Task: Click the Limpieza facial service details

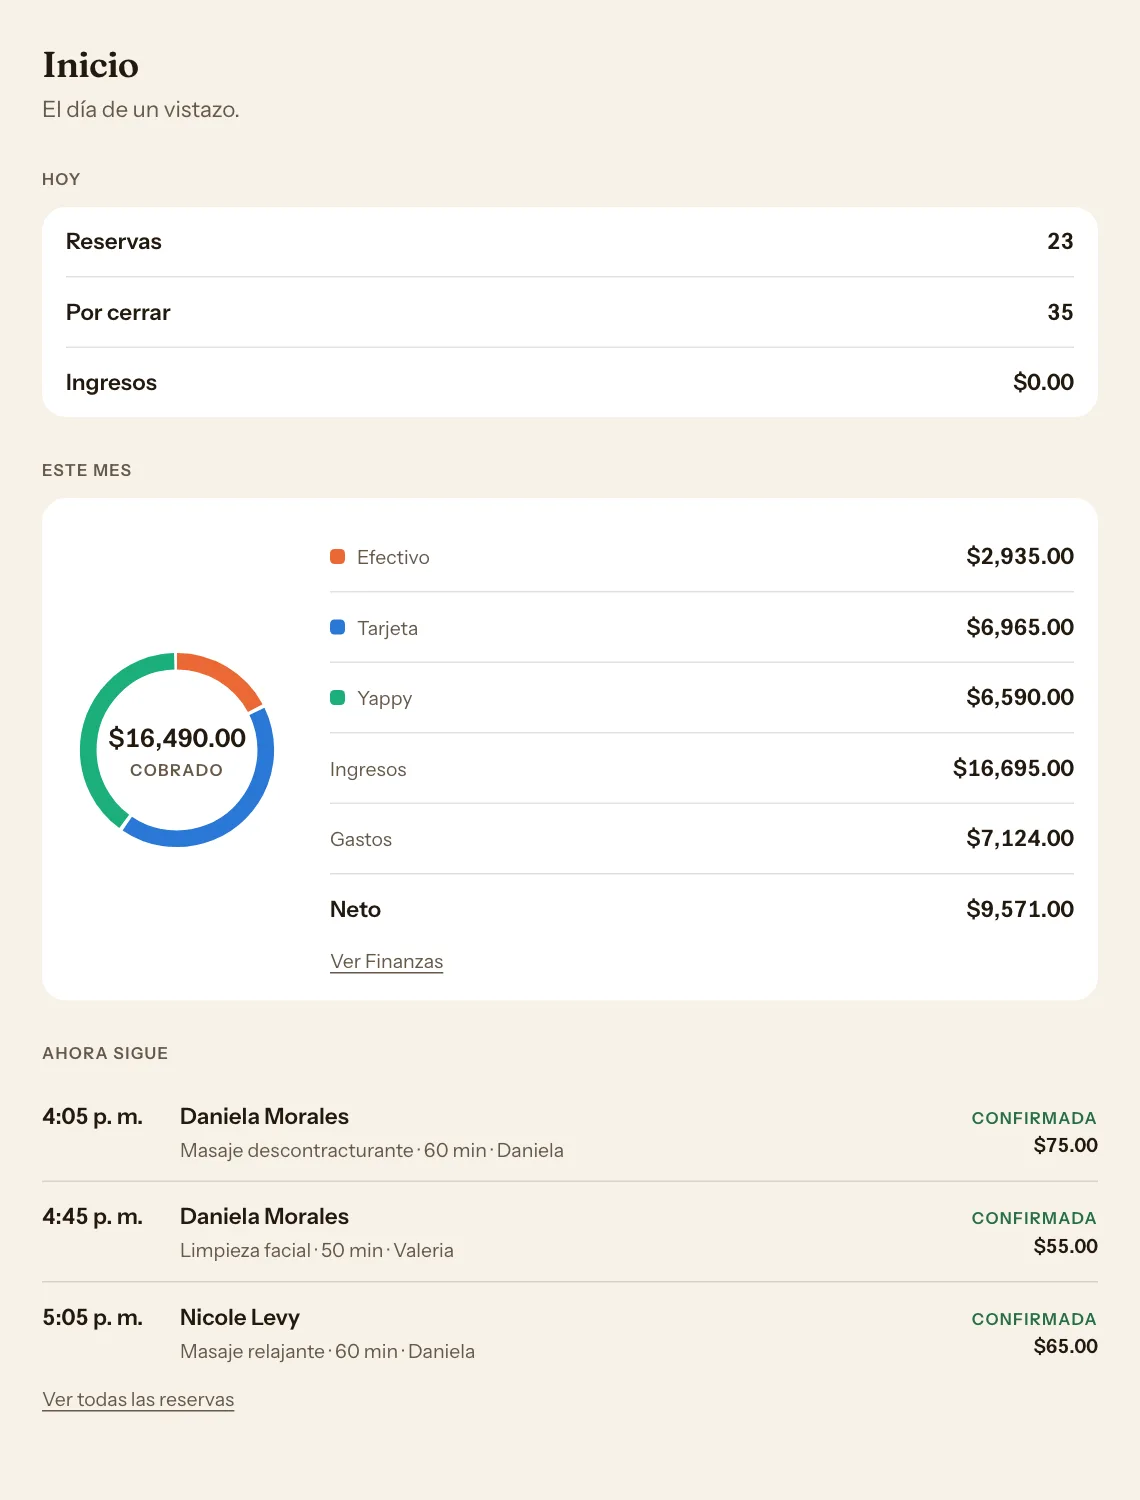Action: point(317,1250)
